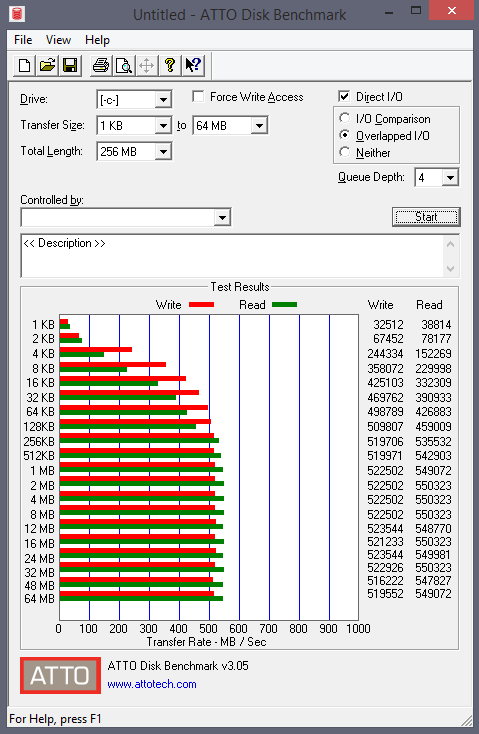Click the Save floppy disk icon
Viewport: 479px width, 734px height.
point(70,65)
